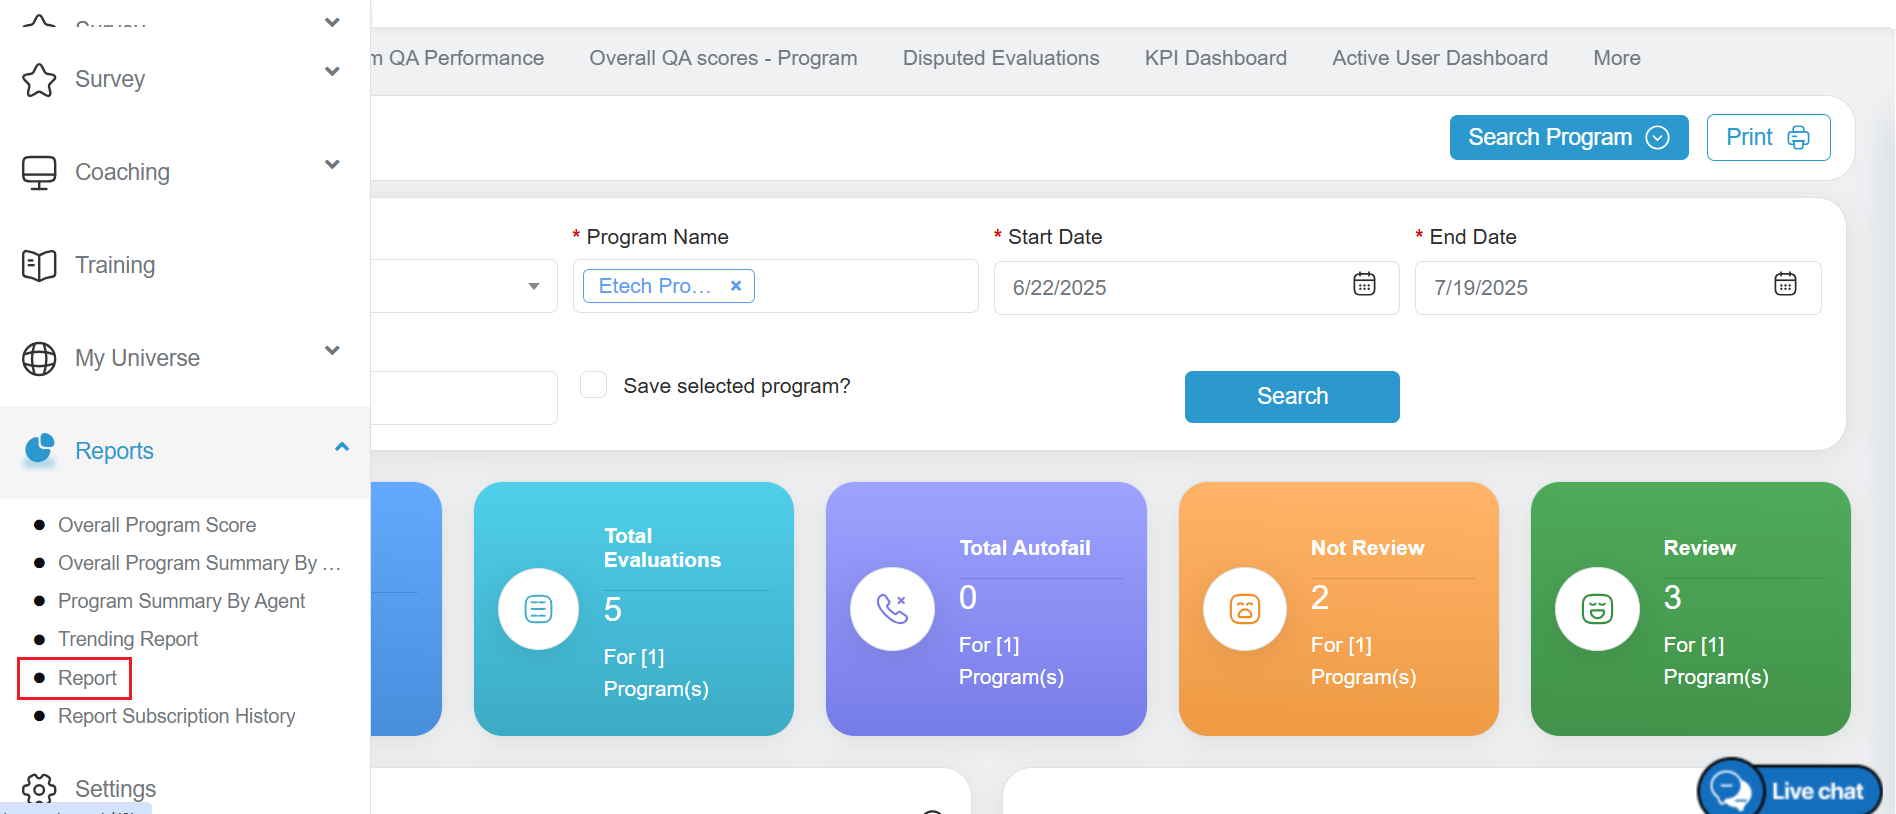This screenshot has width=1896, height=814.
Task: Remove the Etech Pro program tag
Action: 736,286
